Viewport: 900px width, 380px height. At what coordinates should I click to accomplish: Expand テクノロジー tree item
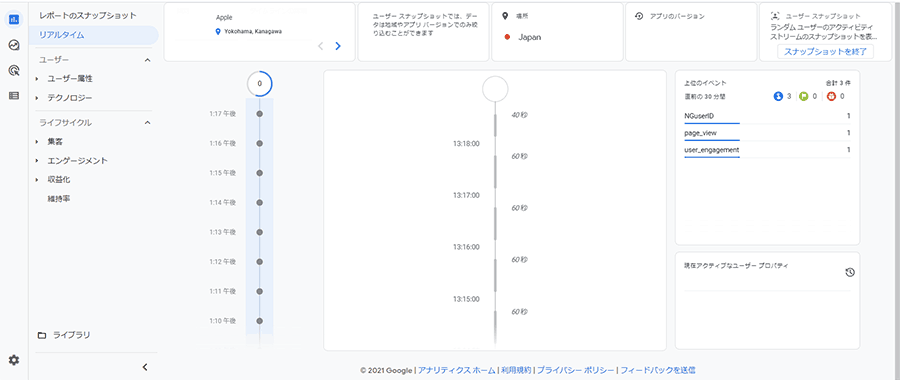click(x=37, y=99)
